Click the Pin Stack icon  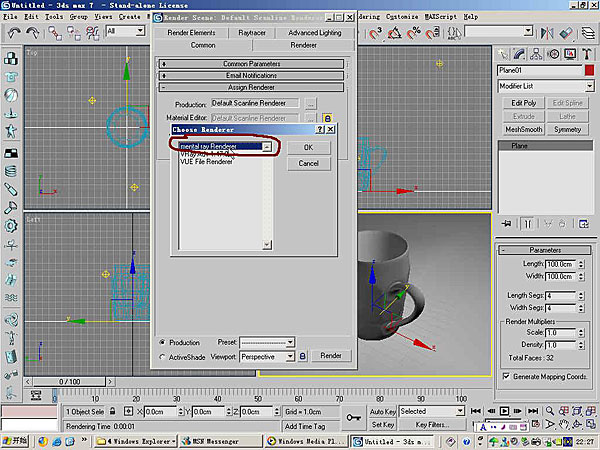pyautogui.click(x=506, y=223)
